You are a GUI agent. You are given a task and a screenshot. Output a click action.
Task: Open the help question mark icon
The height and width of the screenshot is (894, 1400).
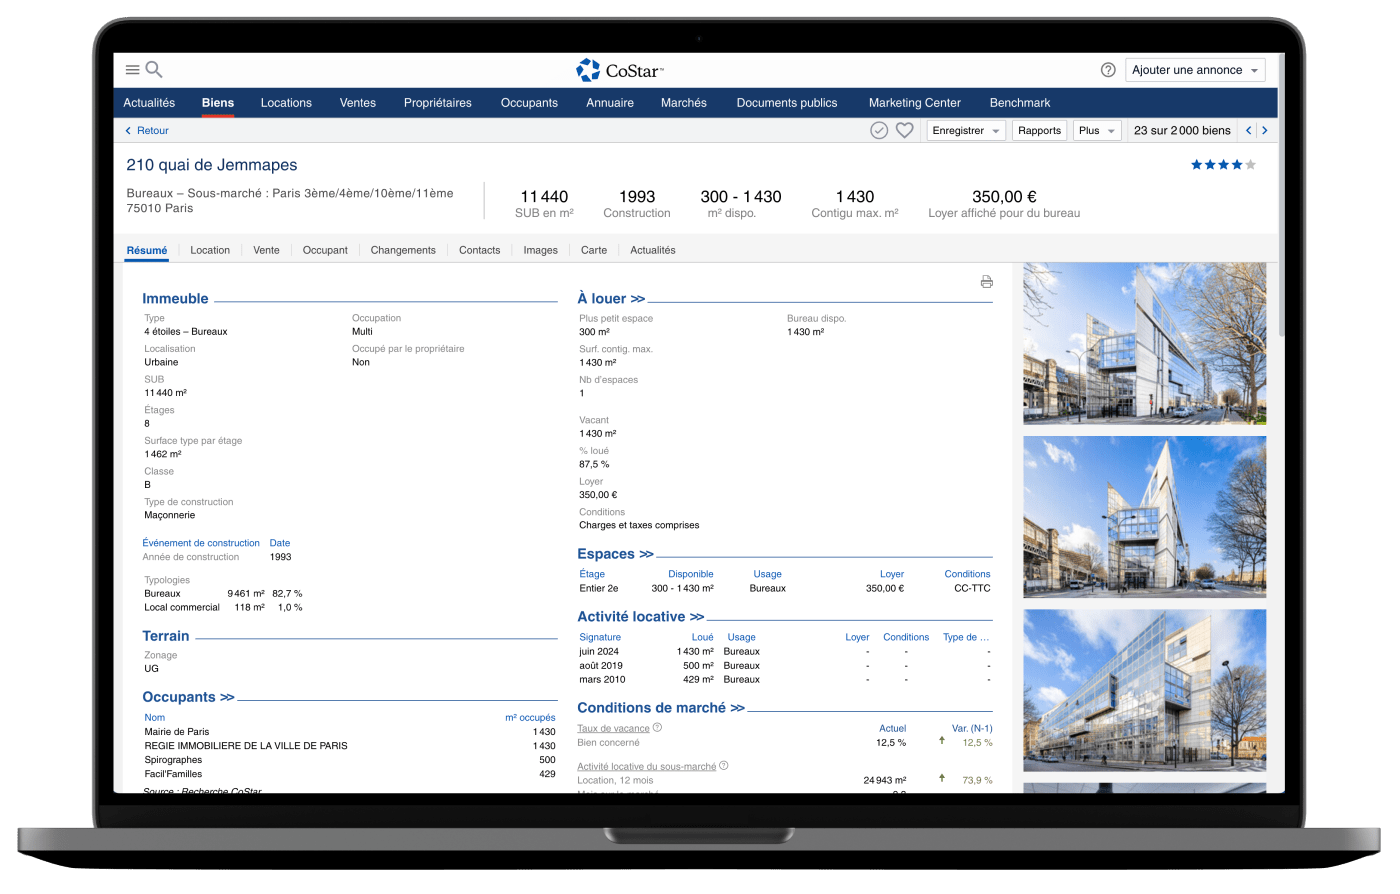pos(1108,70)
